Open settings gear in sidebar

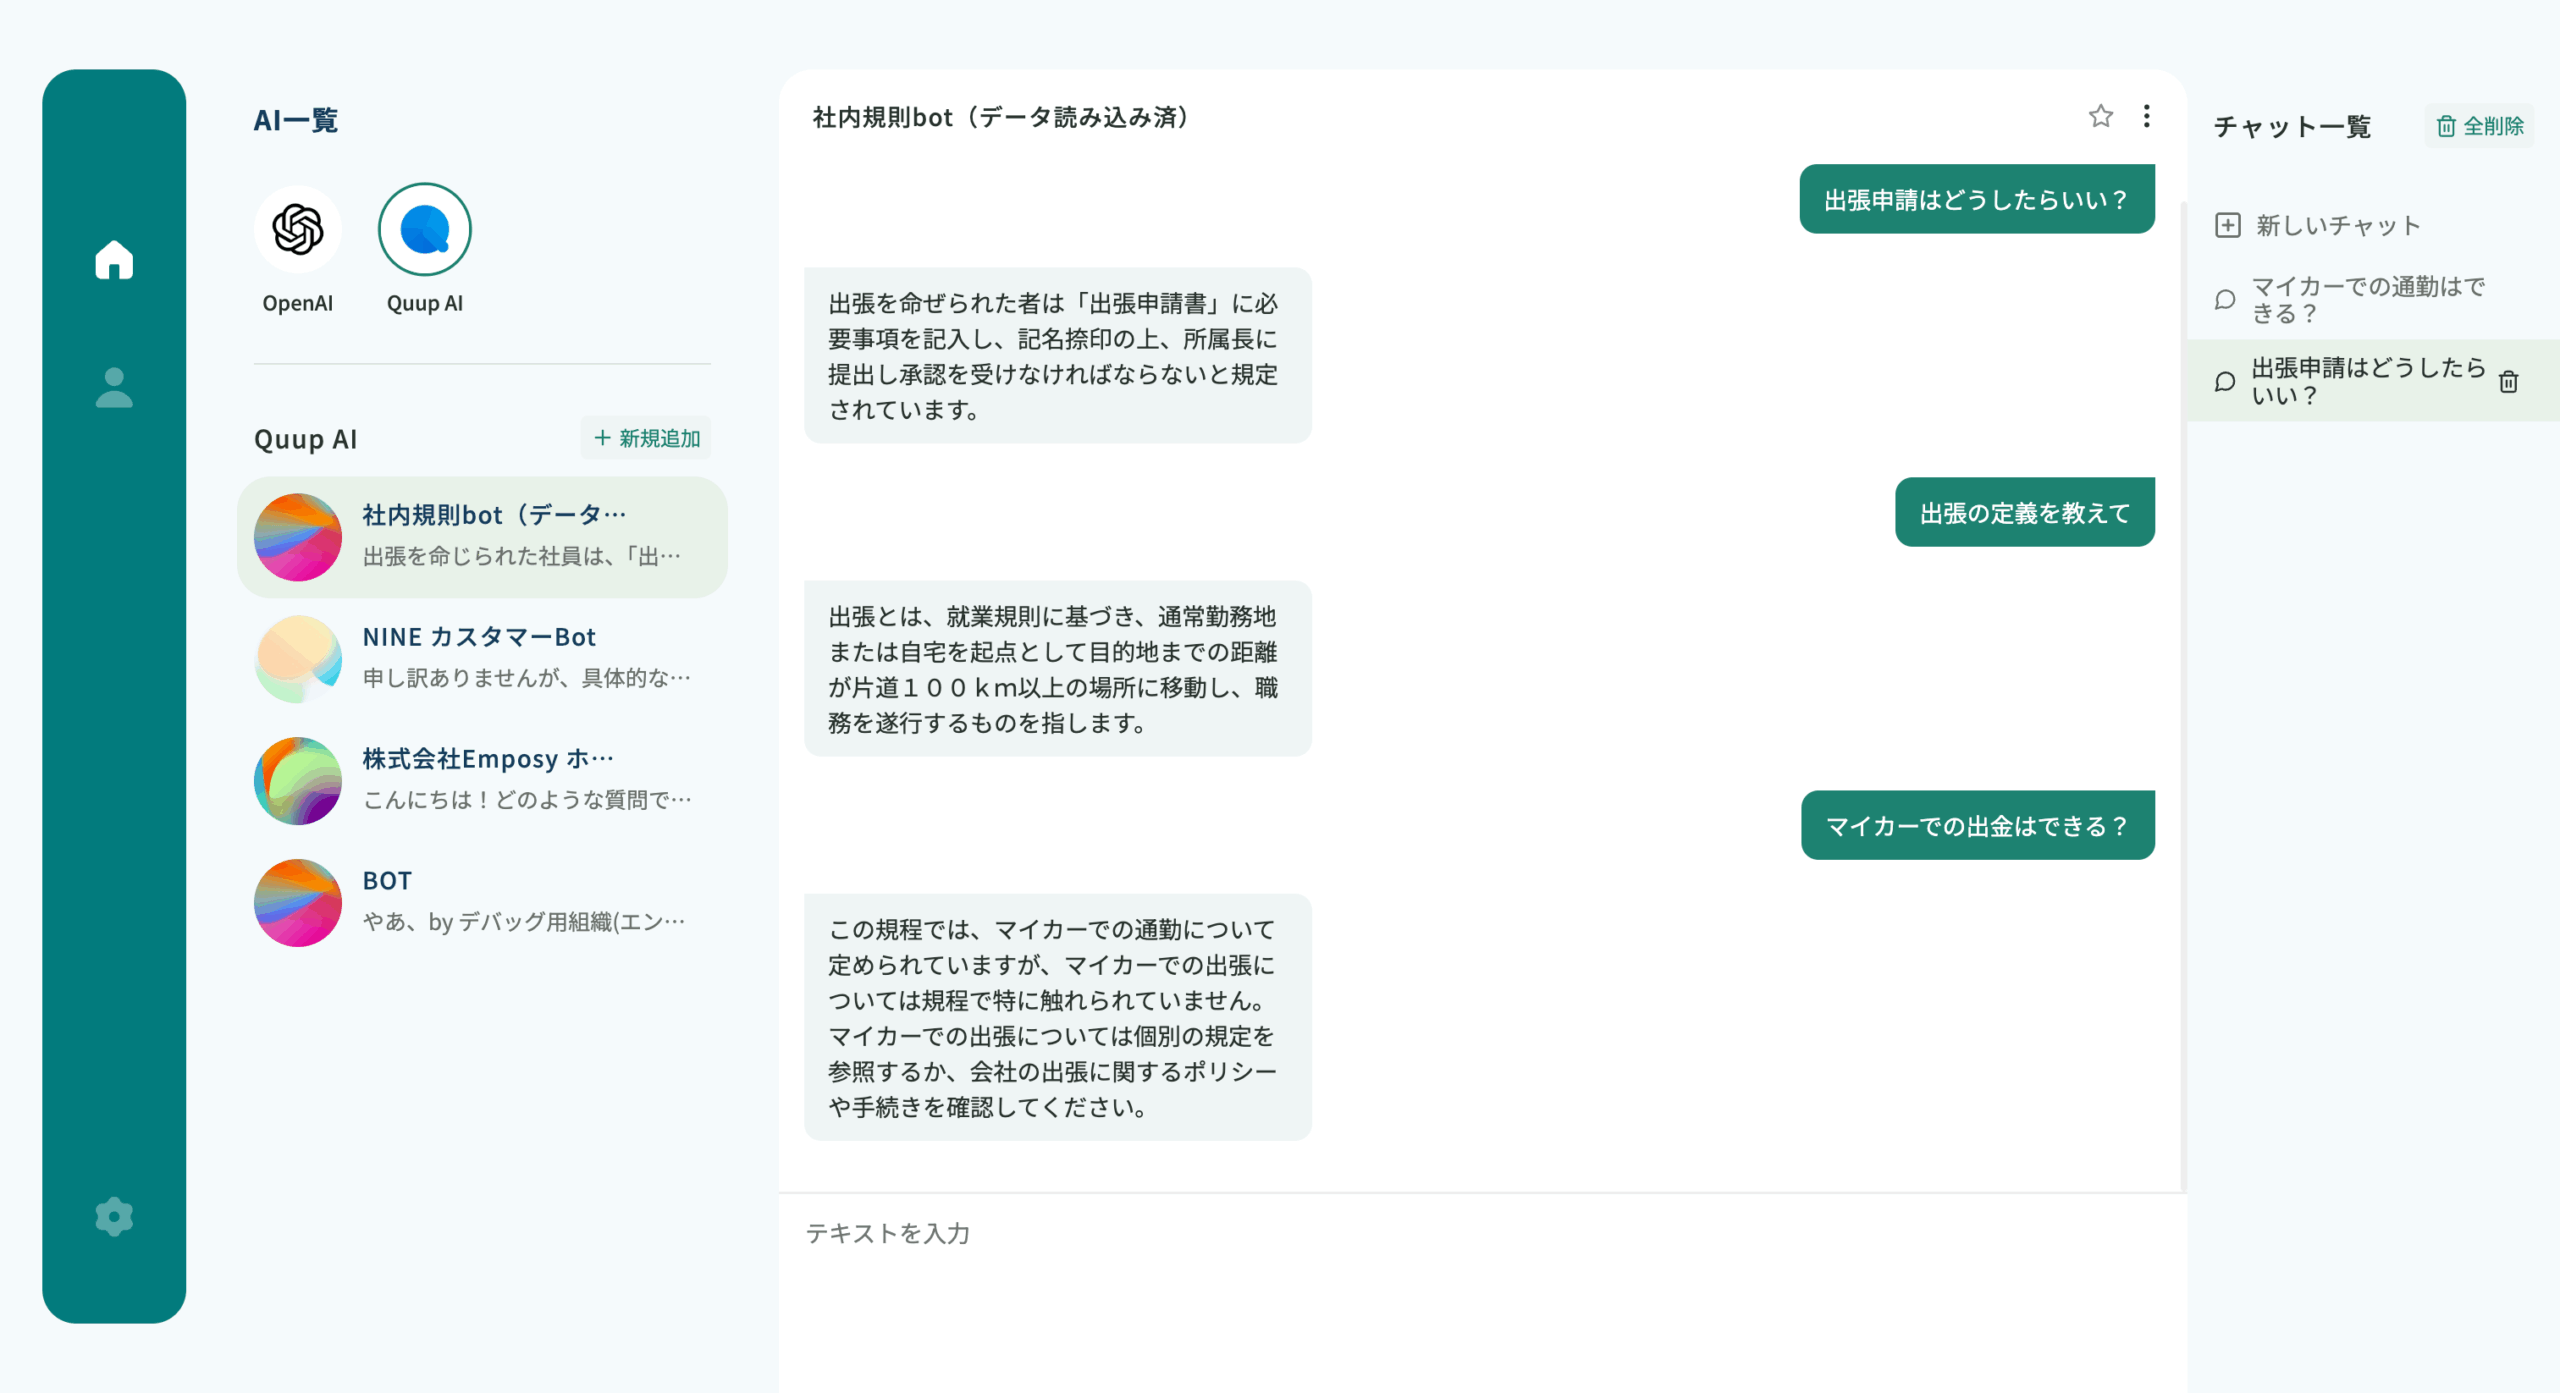[114, 1217]
